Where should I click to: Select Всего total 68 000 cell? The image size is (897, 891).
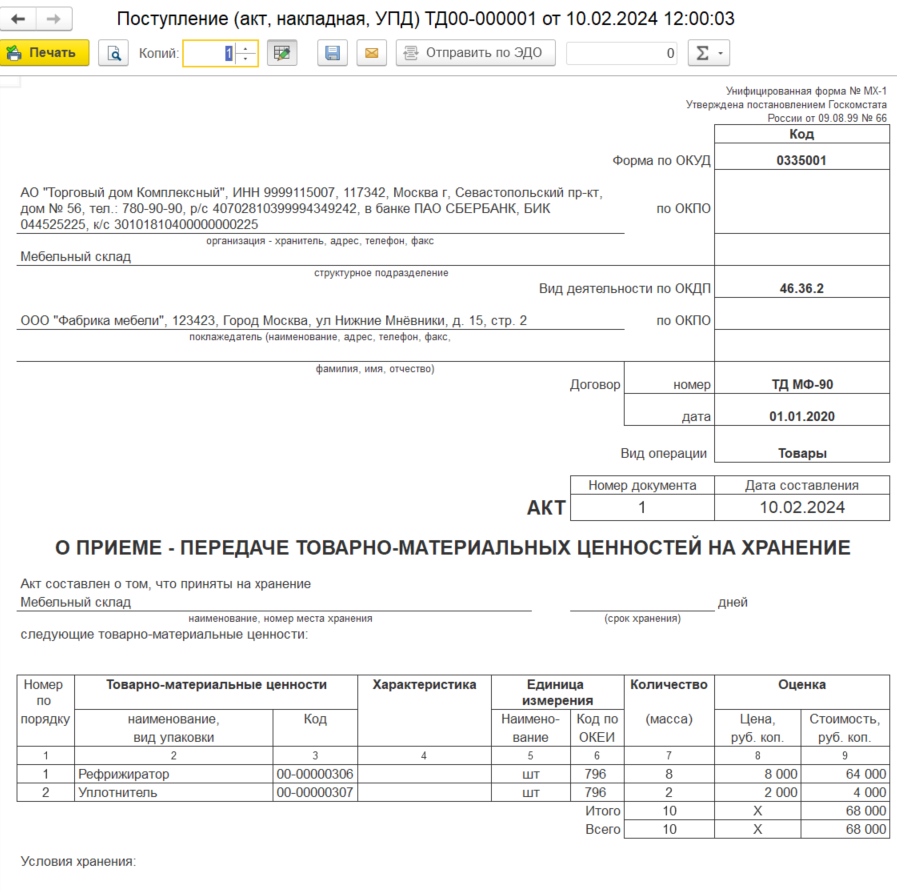(x=845, y=829)
